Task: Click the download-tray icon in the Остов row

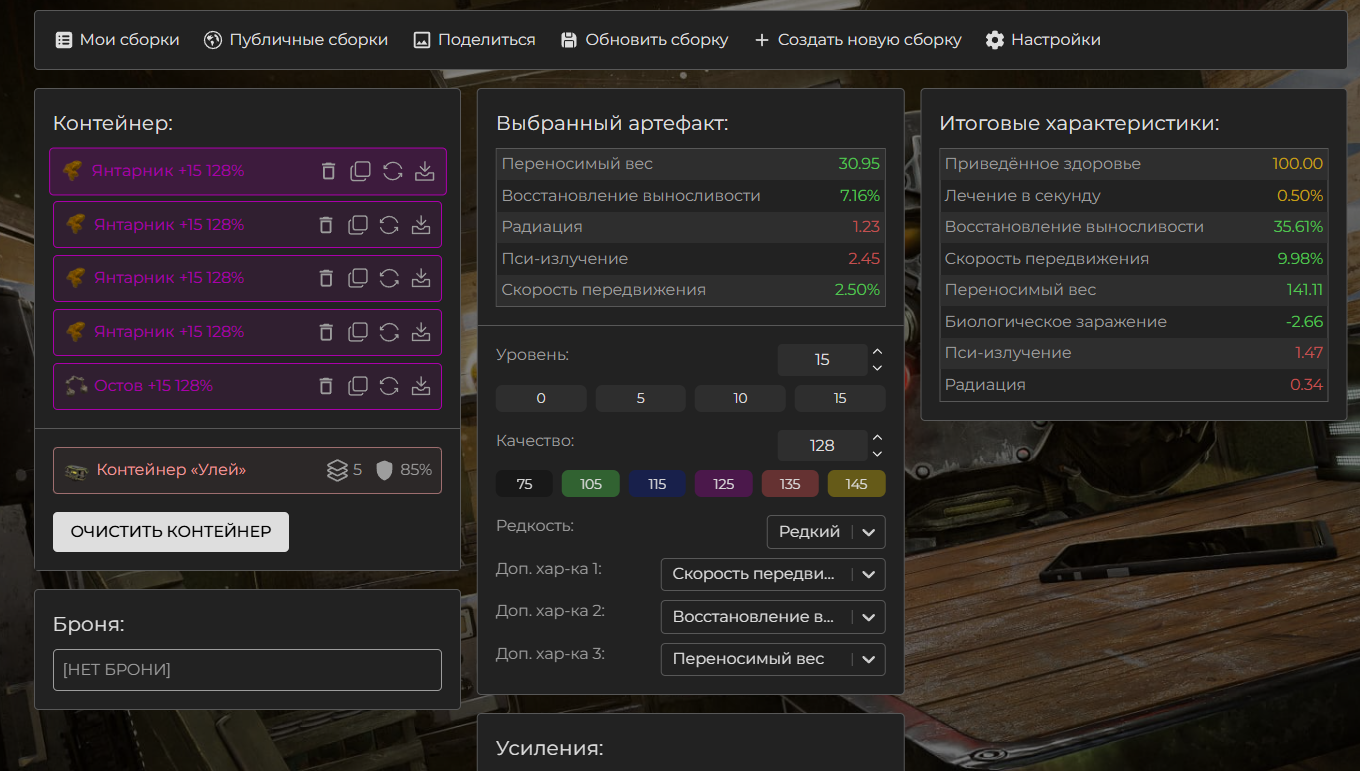Action: coord(421,386)
